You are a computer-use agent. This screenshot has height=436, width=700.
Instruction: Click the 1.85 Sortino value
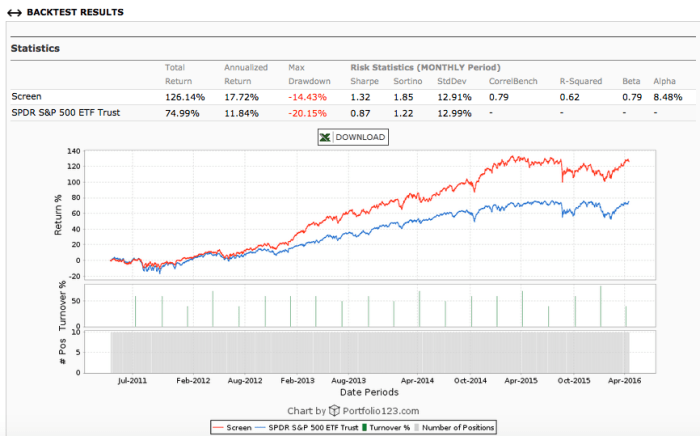[403, 97]
